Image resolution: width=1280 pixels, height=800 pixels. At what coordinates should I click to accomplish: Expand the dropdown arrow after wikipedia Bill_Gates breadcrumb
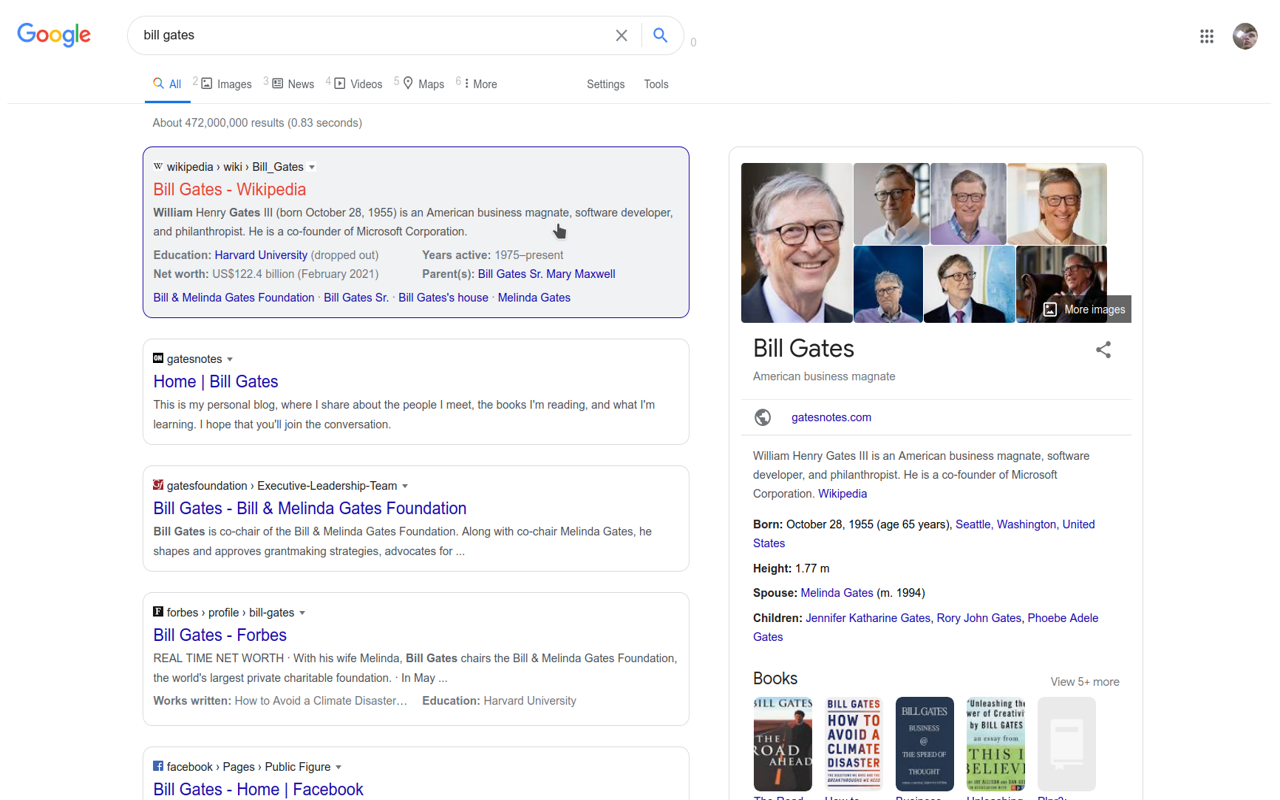click(312, 167)
